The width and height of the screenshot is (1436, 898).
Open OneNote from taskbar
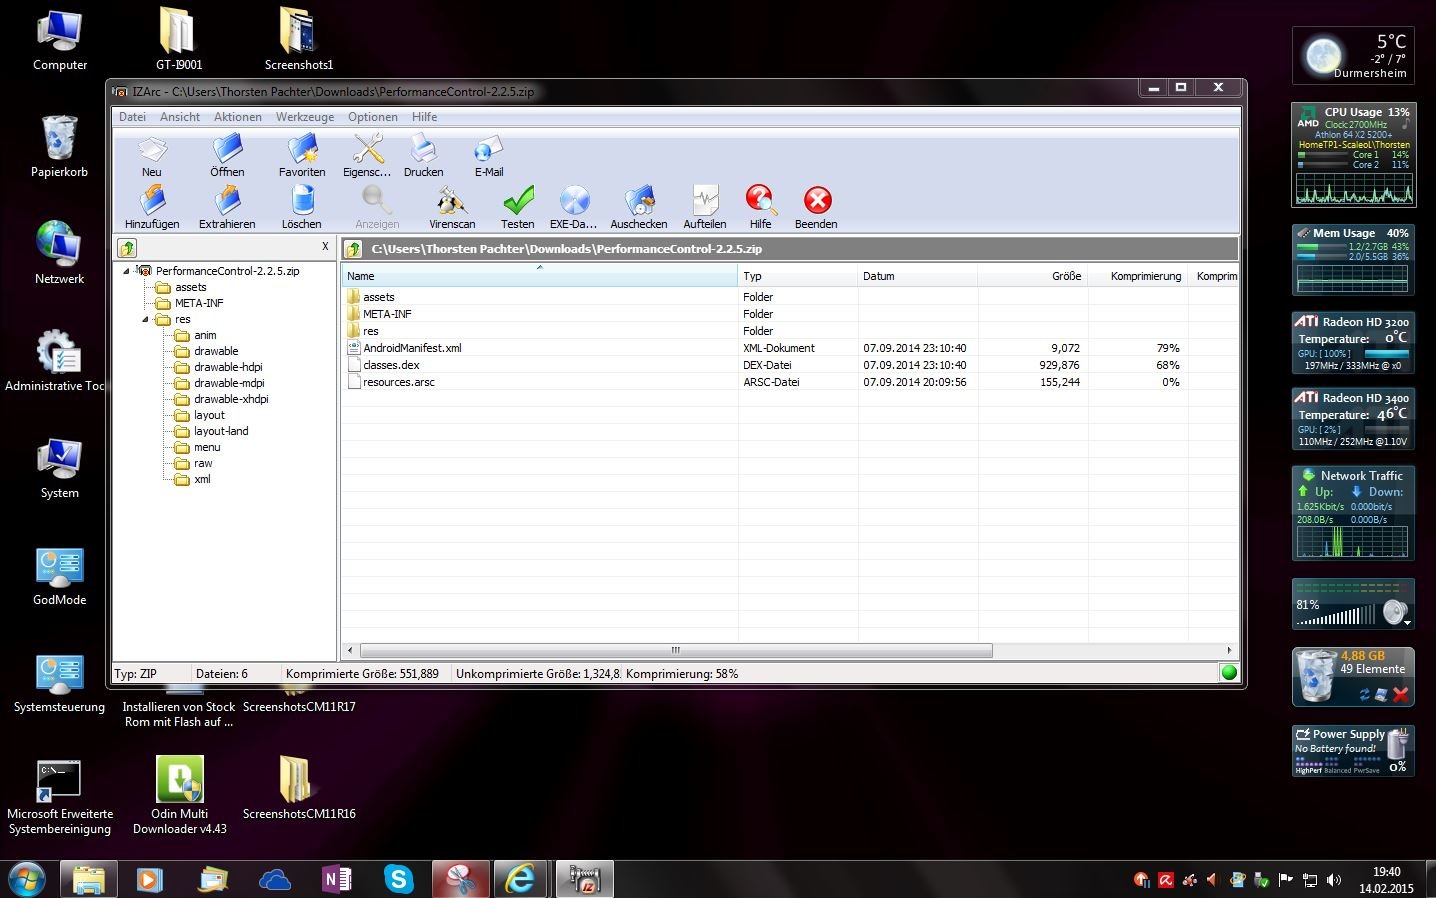click(337, 879)
